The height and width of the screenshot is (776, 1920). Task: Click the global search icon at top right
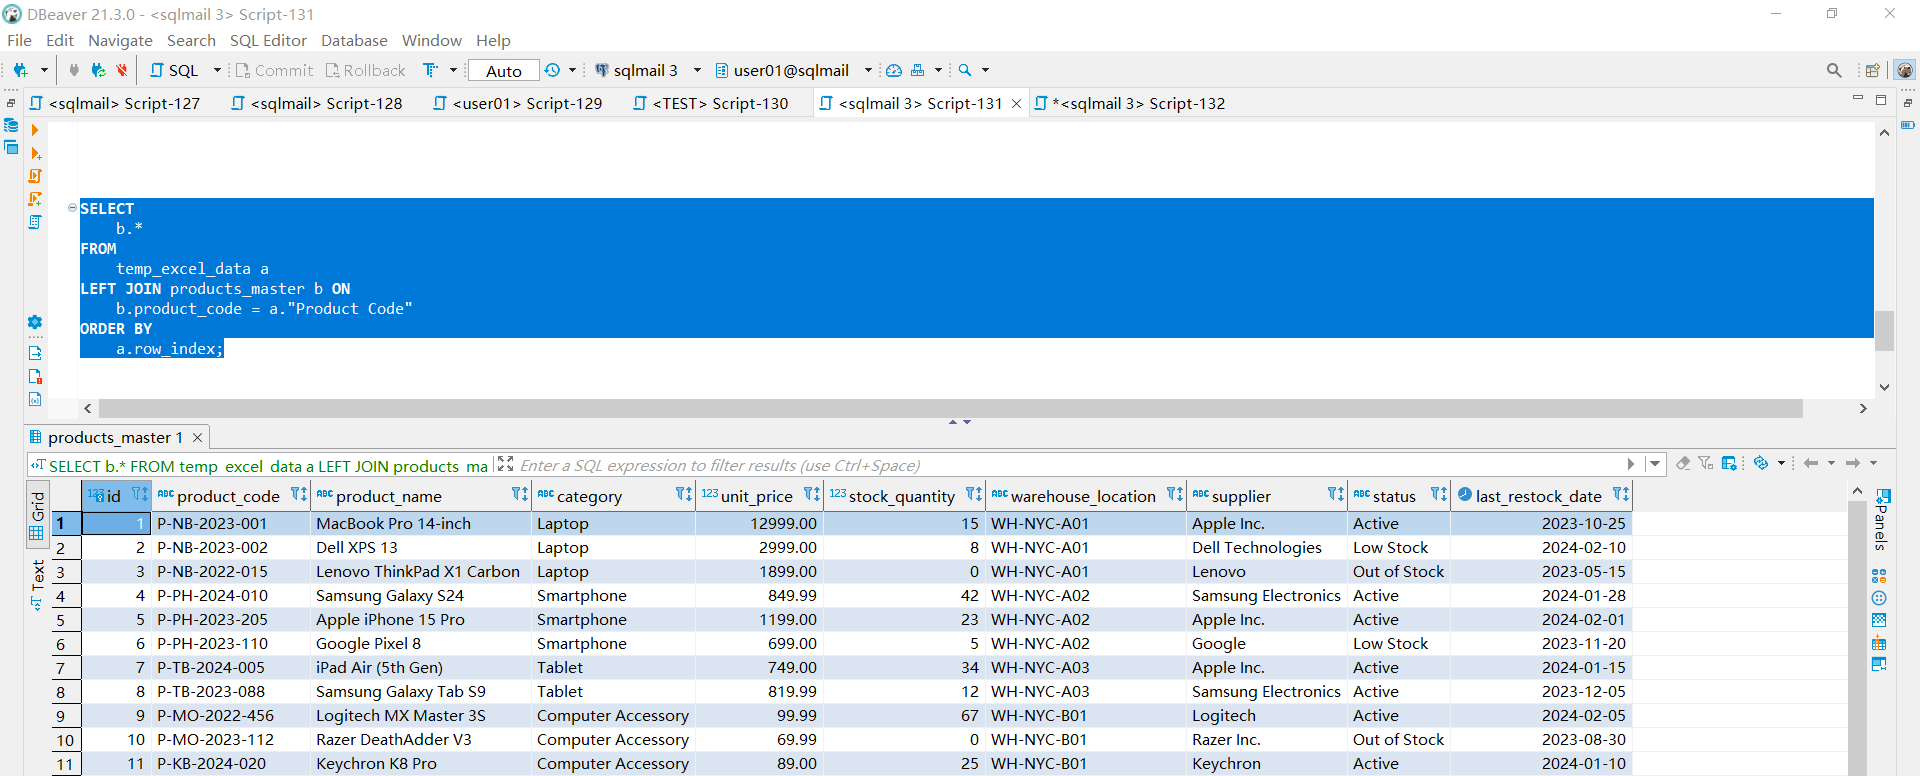tap(1834, 70)
